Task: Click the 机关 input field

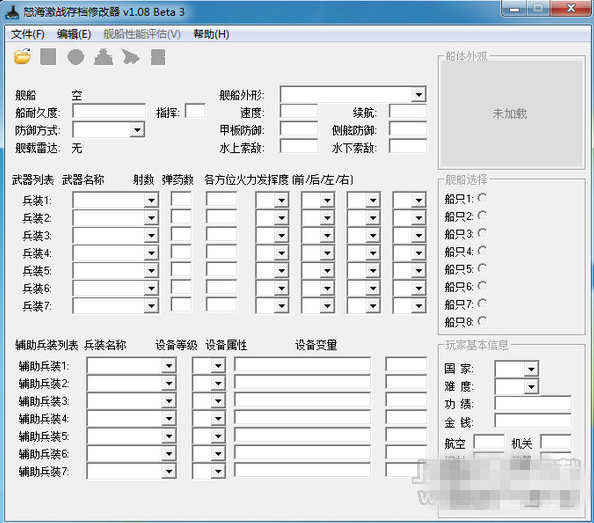Action: click(x=556, y=442)
